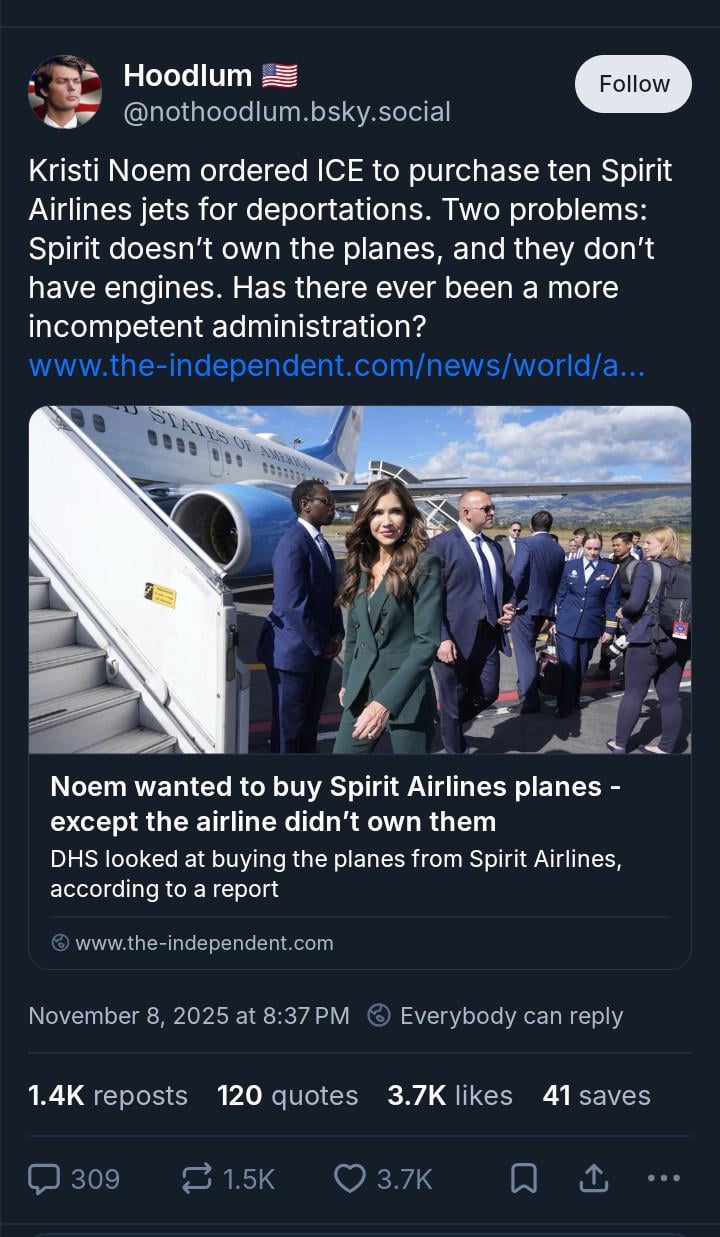View the 1.4K reposts list
This screenshot has width=720, height=1237.
[x=108, y=1095]
